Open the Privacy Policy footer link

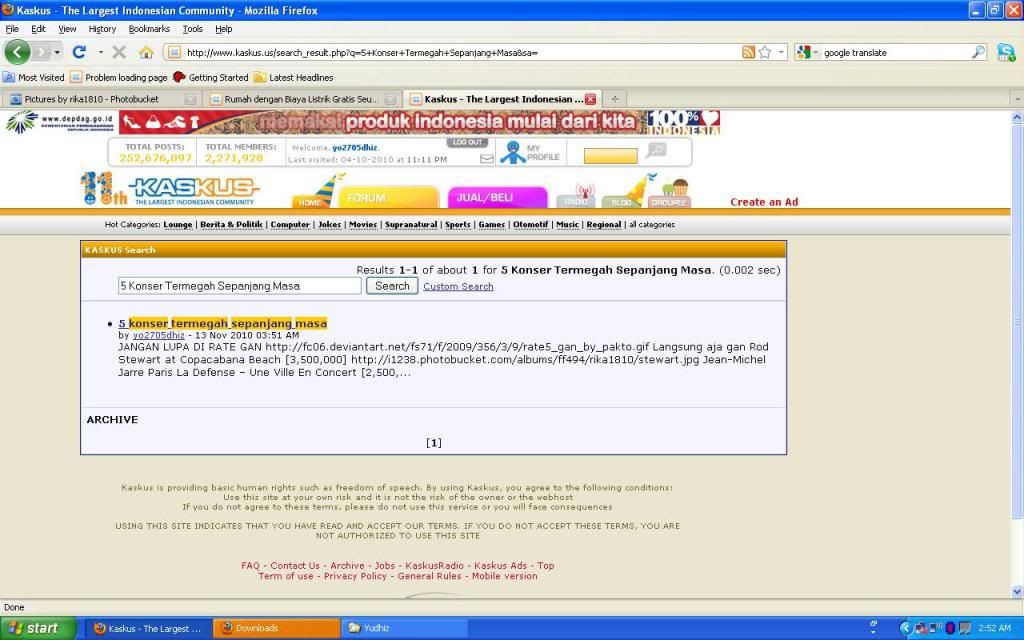355,576
